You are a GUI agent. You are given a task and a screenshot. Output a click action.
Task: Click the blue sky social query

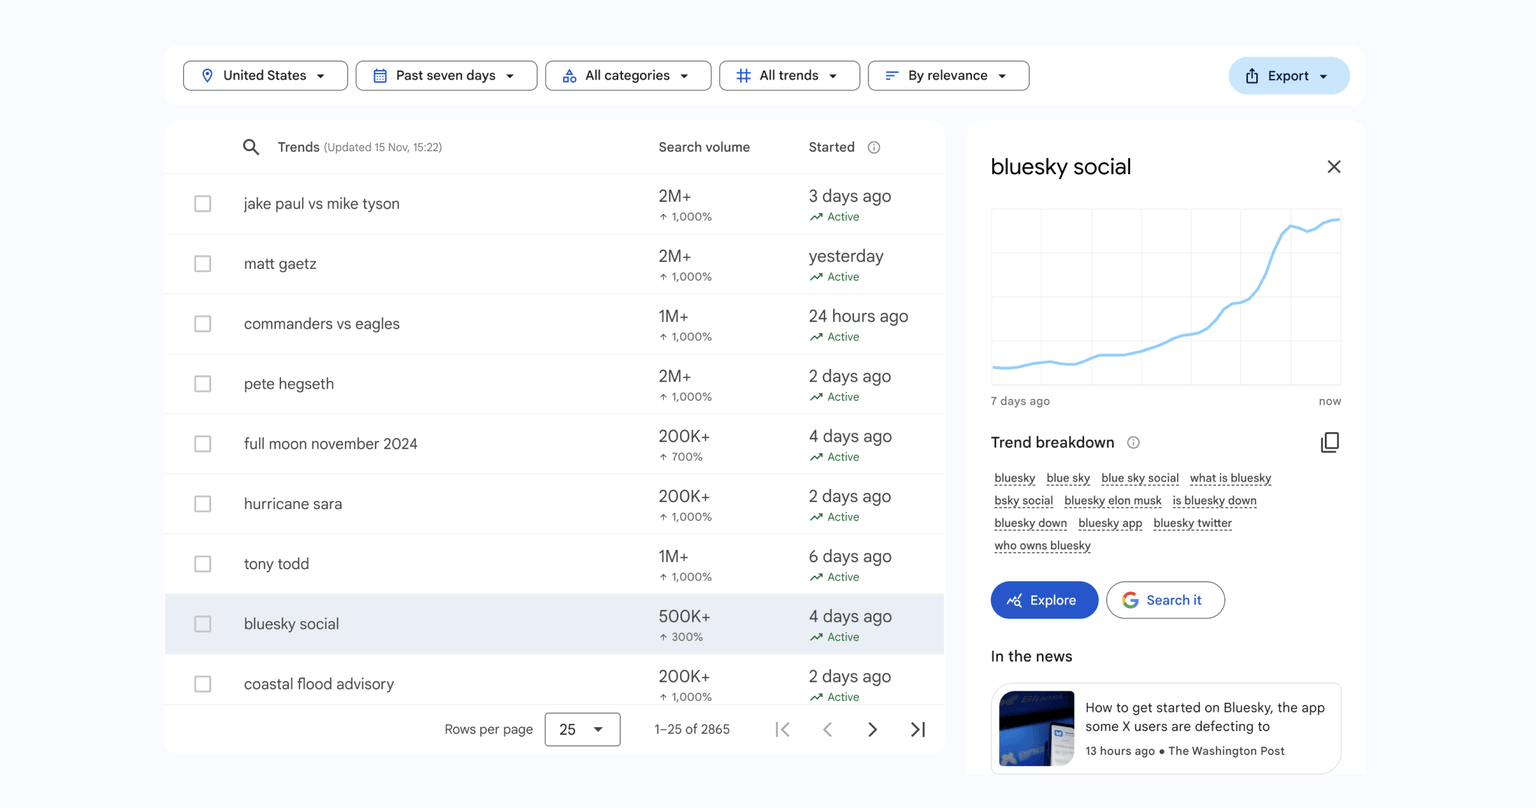pyautogui.click(x=1140, y=478)
